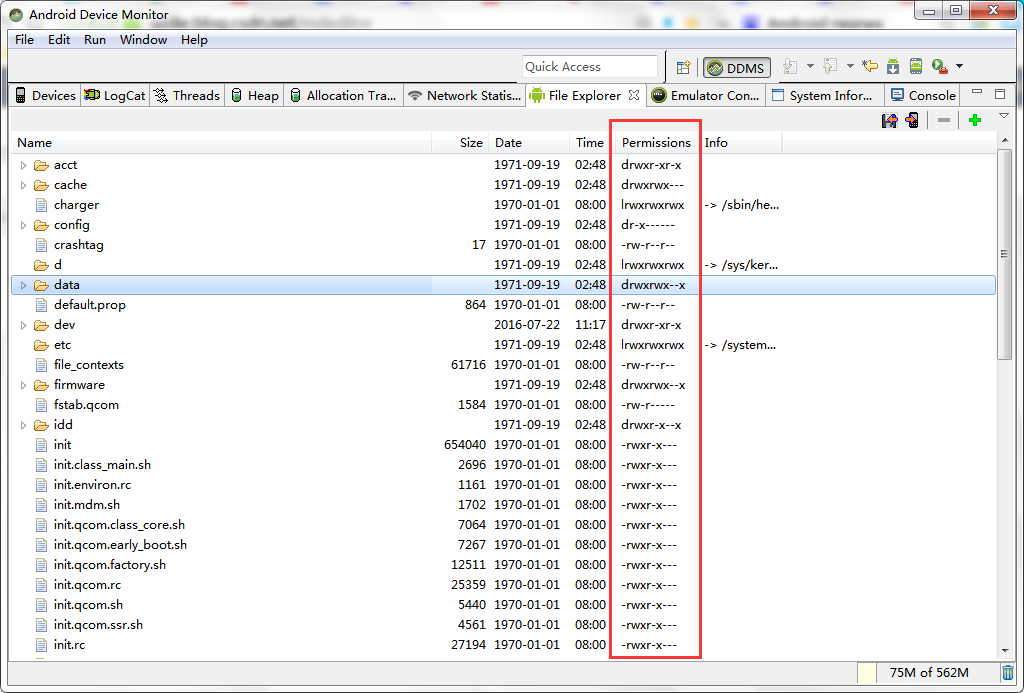1024x693 pixels.
Task: Run garbage collector trash icon
Action: click(x=1008, y=672)
